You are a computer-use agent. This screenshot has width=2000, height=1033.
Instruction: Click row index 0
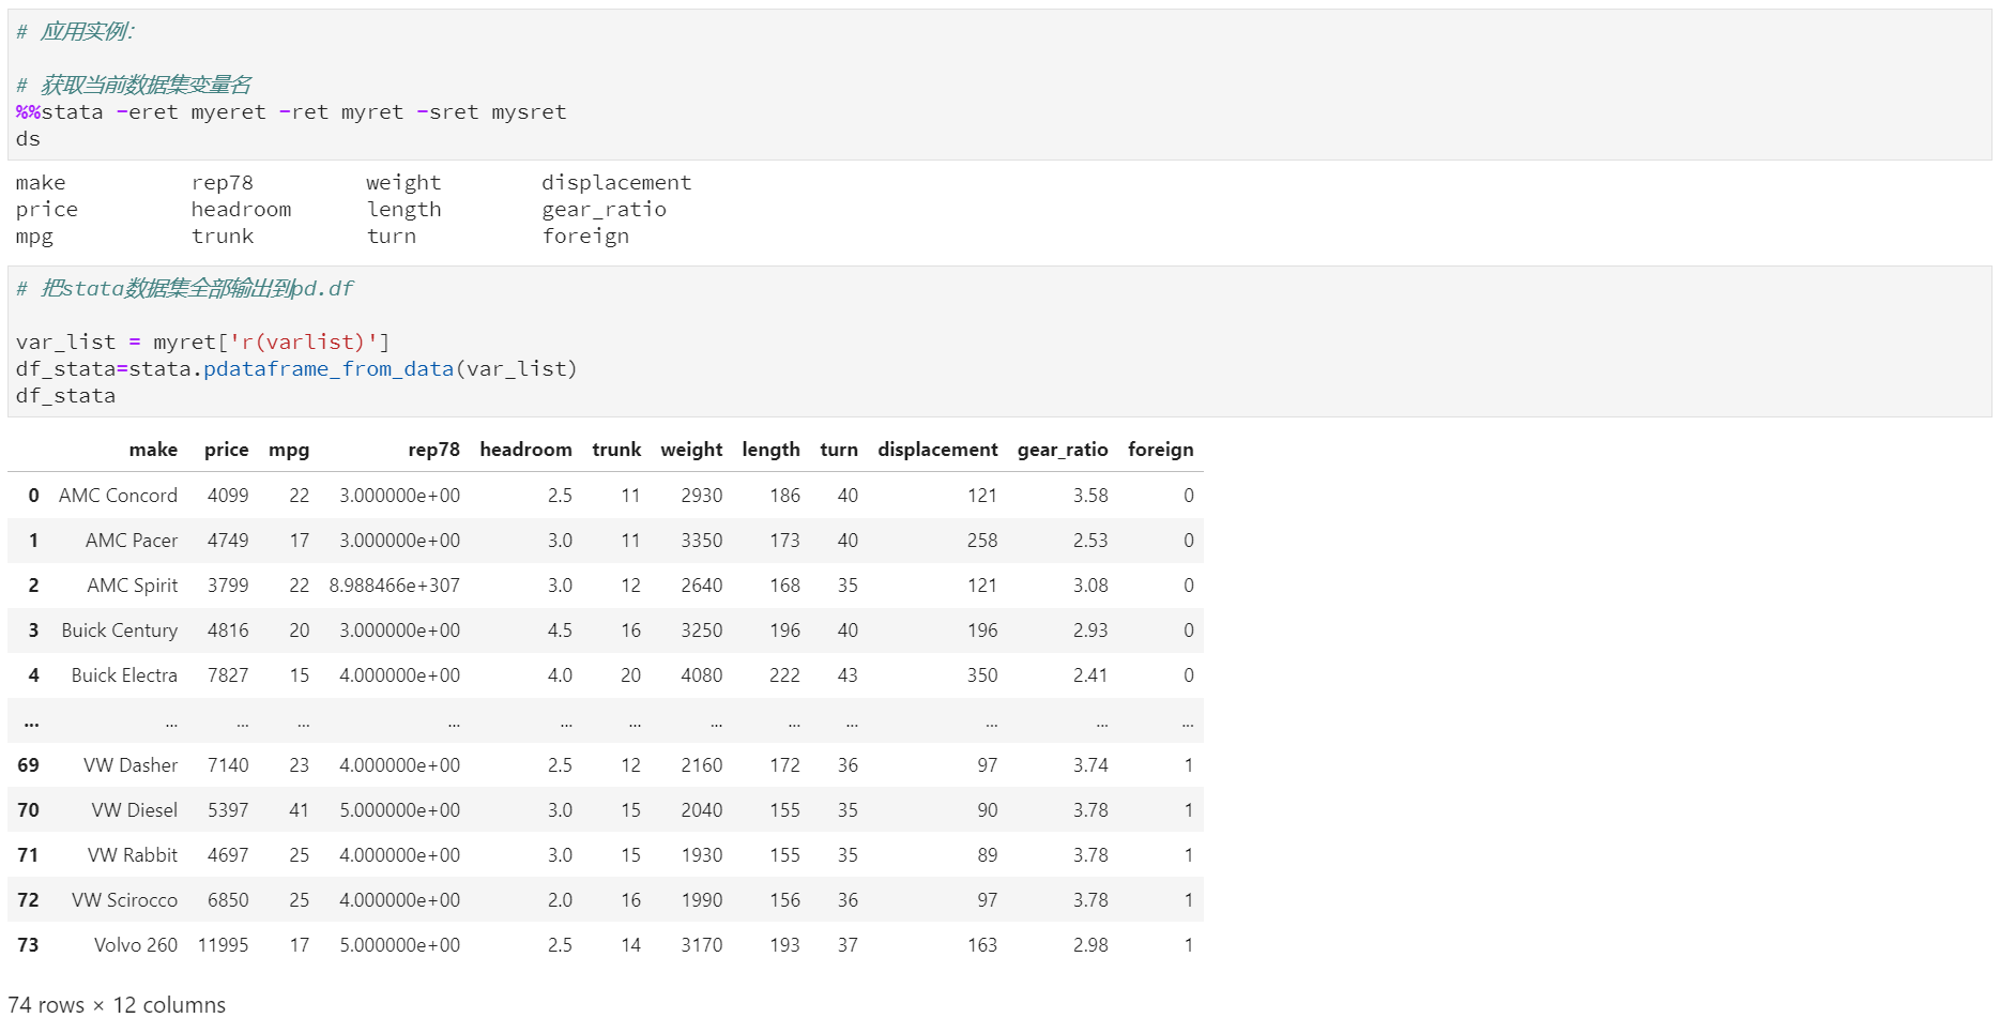tap(34, 496)
